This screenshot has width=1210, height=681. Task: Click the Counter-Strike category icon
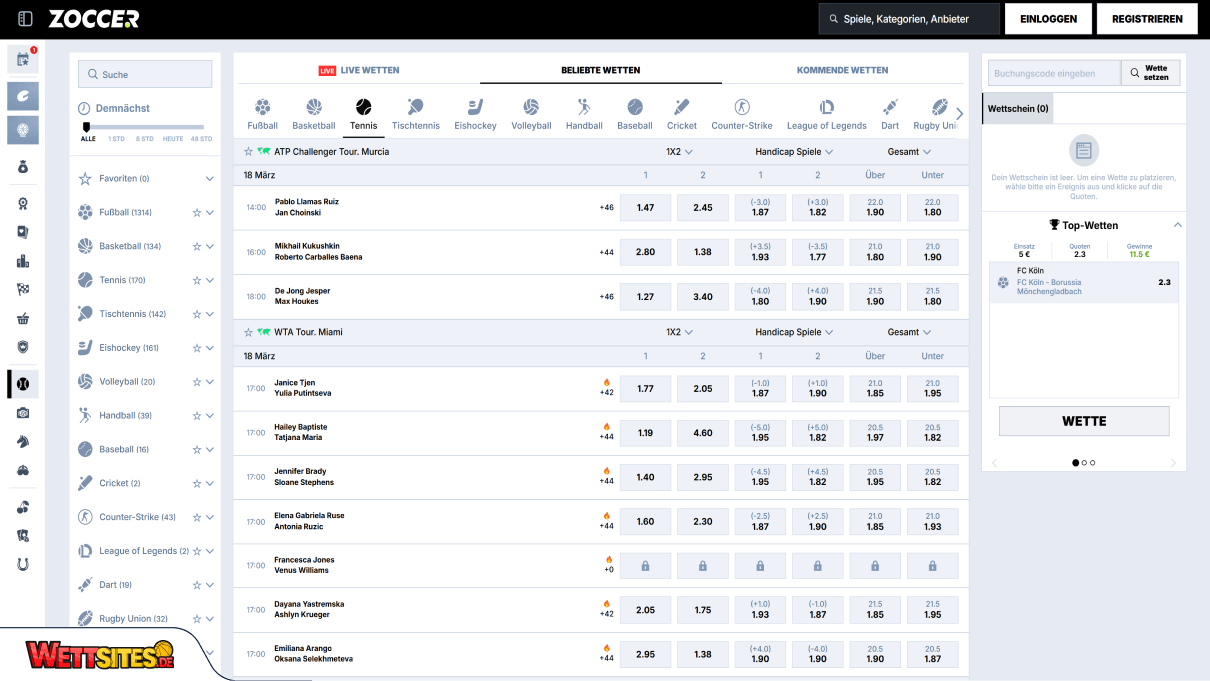coord(741,108)
